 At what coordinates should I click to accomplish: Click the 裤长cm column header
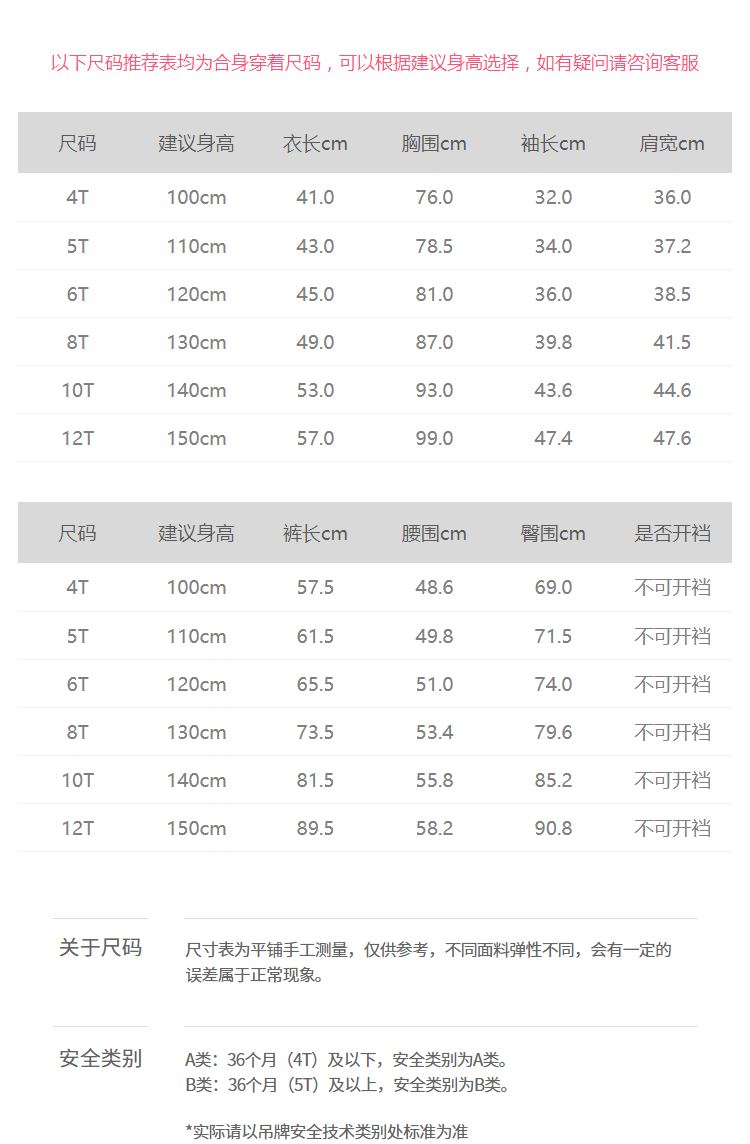[315, 533]
